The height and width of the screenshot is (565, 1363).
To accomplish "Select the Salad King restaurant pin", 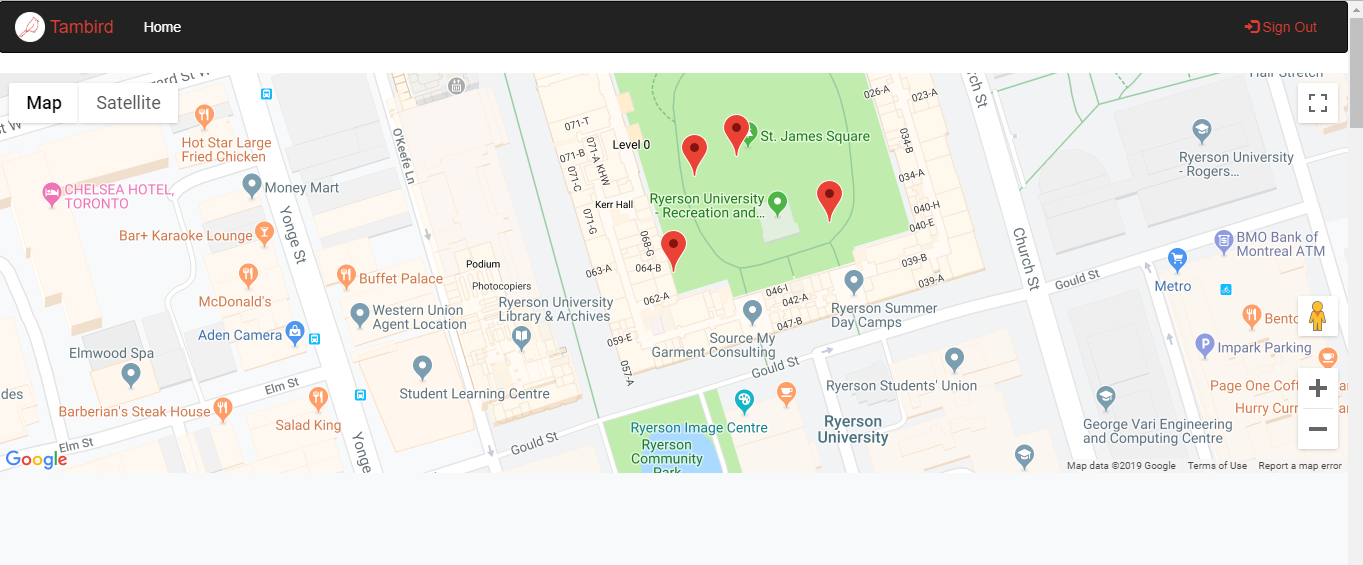I will (x=318, y=398).
